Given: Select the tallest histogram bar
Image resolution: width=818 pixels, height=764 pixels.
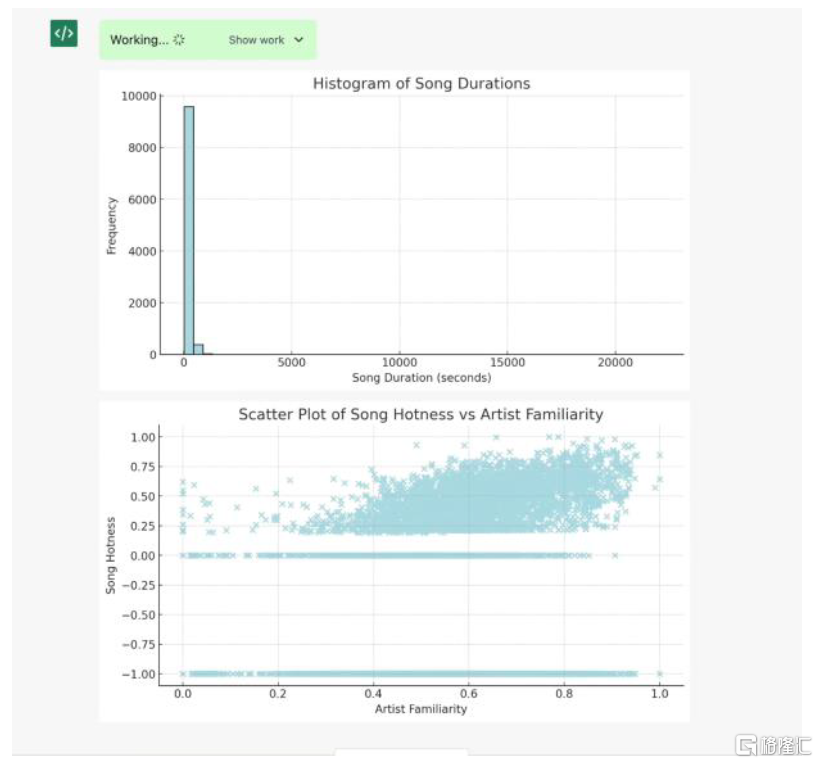Looking at the screenshot, I should tap(188, 230).
